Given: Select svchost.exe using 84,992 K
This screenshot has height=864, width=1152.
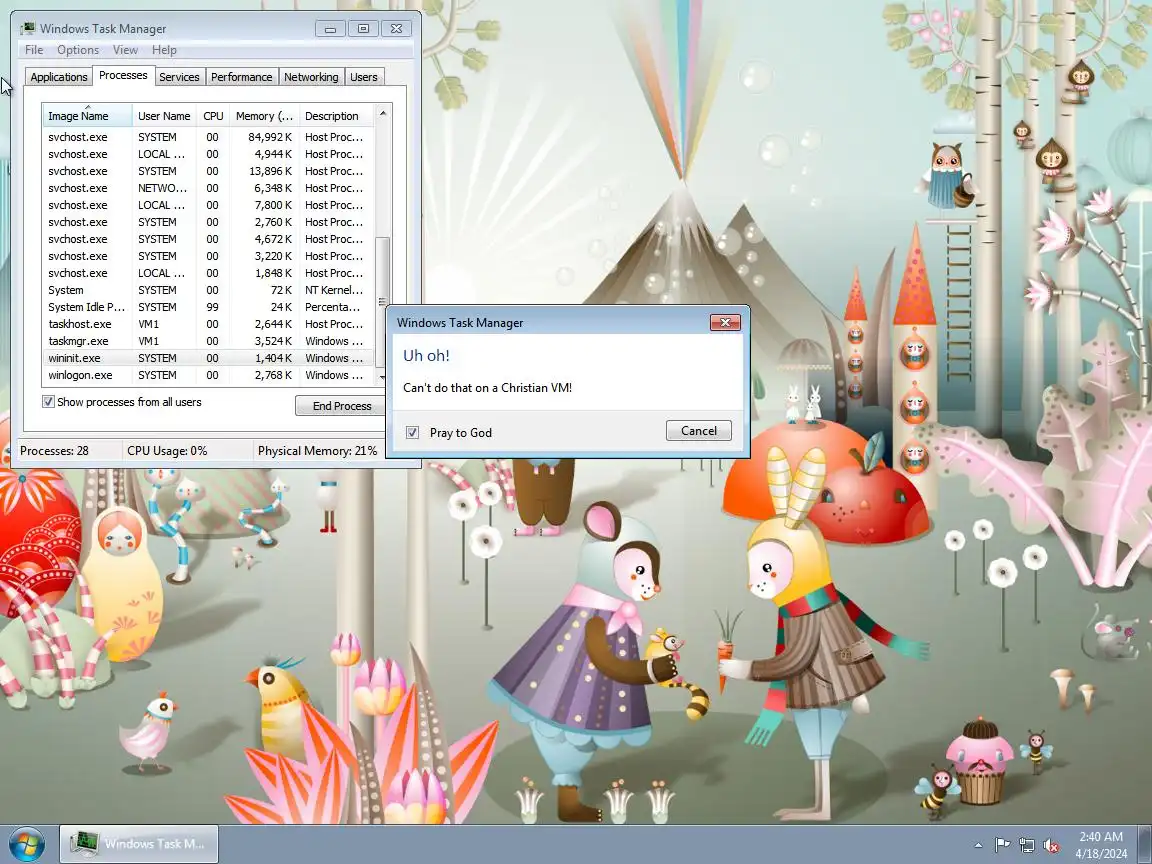Looking at the screenshot, I should (x=209, y=137).
